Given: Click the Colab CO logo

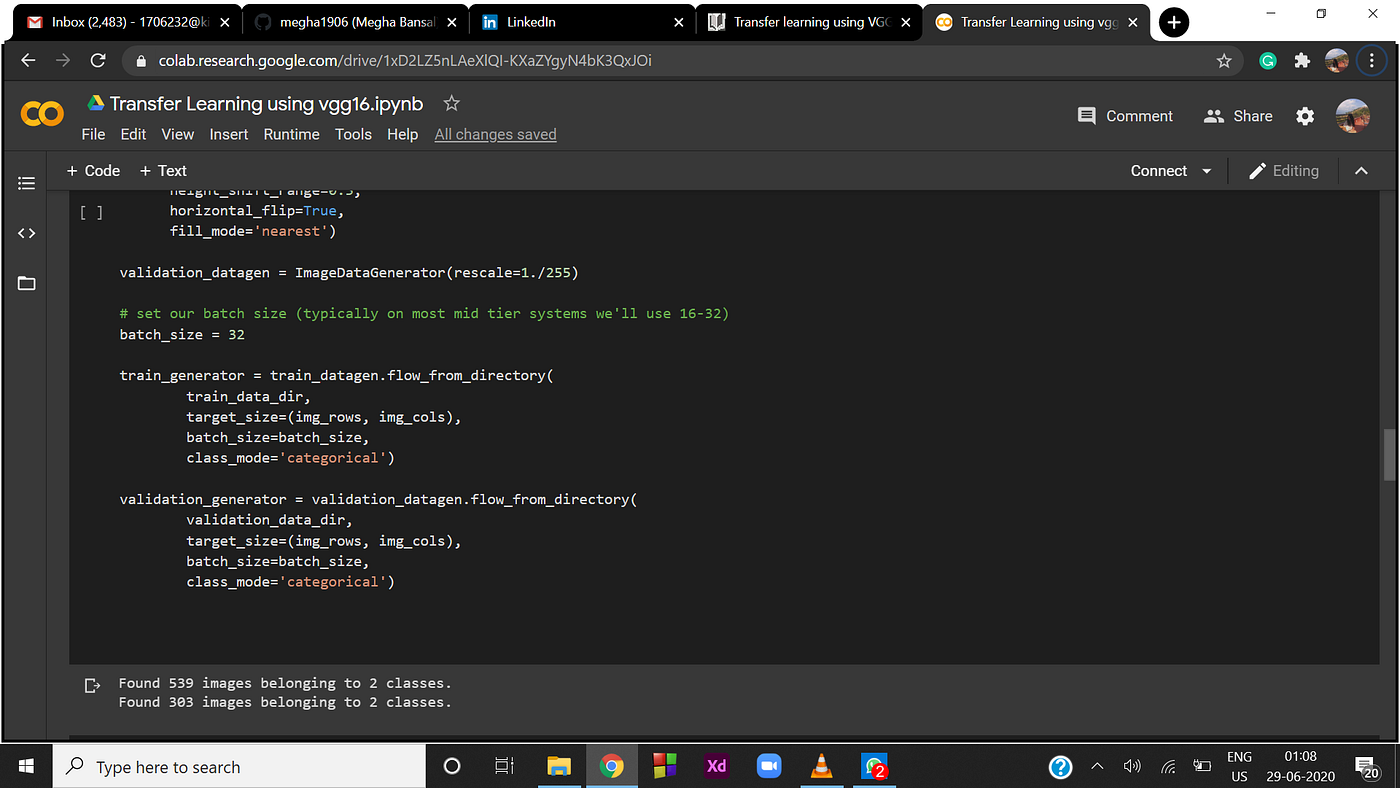Looking at the screenshot, I should tap(41, 114).
